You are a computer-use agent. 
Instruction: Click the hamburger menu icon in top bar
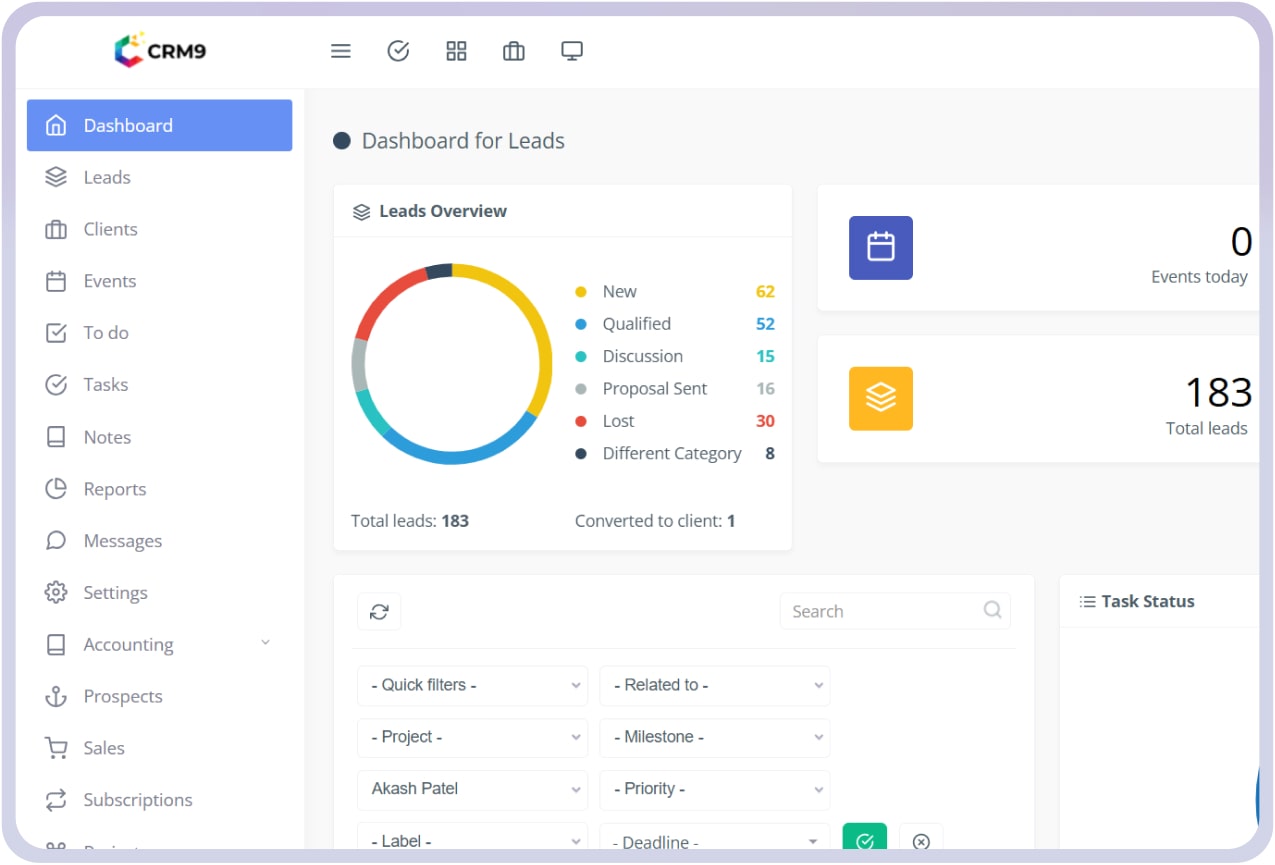[341, 51]
